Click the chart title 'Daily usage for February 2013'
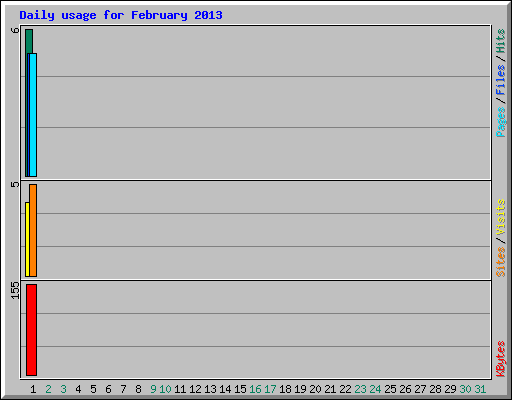512x400 pixels. click(x=121, y=15)
